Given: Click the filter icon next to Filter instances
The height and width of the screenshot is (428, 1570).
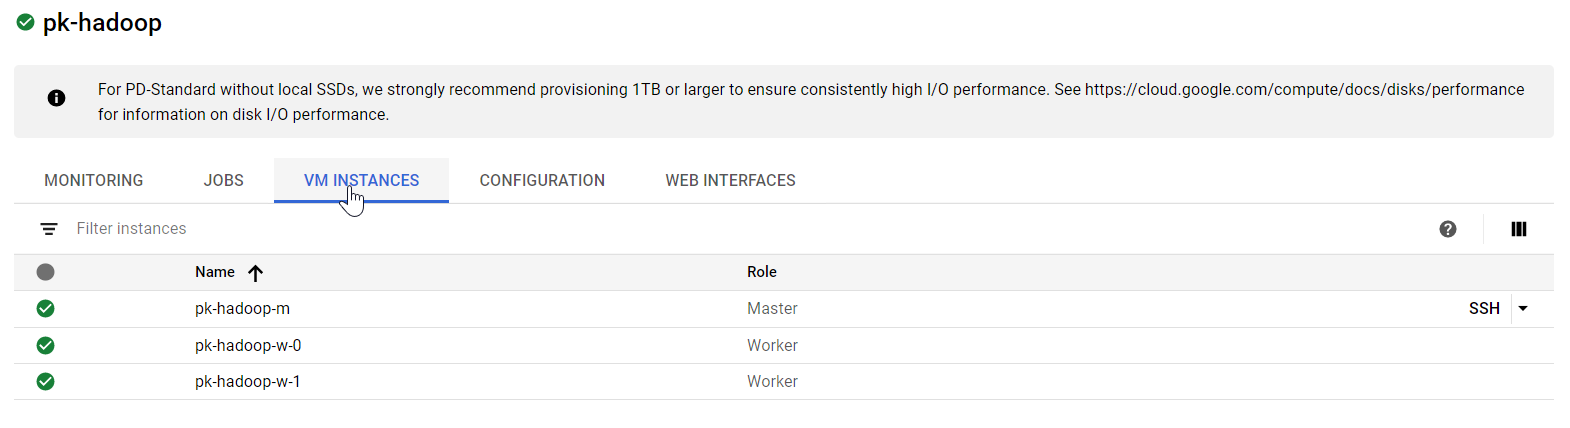Looking at the screenshot, I should tap(48, 229).
